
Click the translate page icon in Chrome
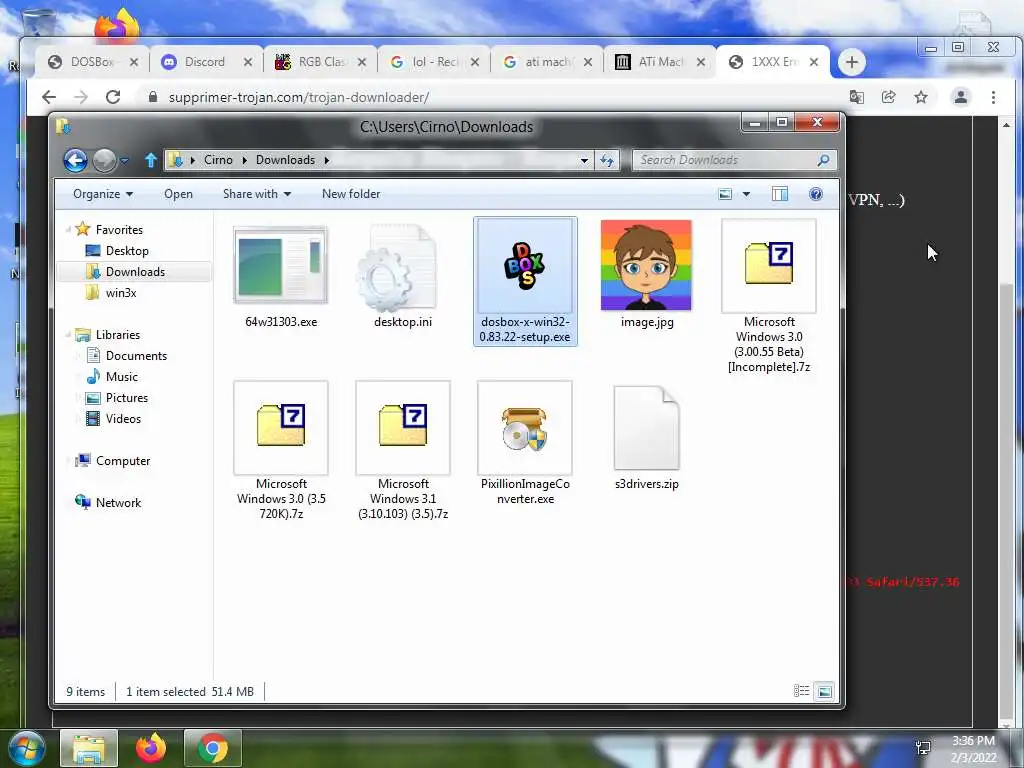pos(856,97)
